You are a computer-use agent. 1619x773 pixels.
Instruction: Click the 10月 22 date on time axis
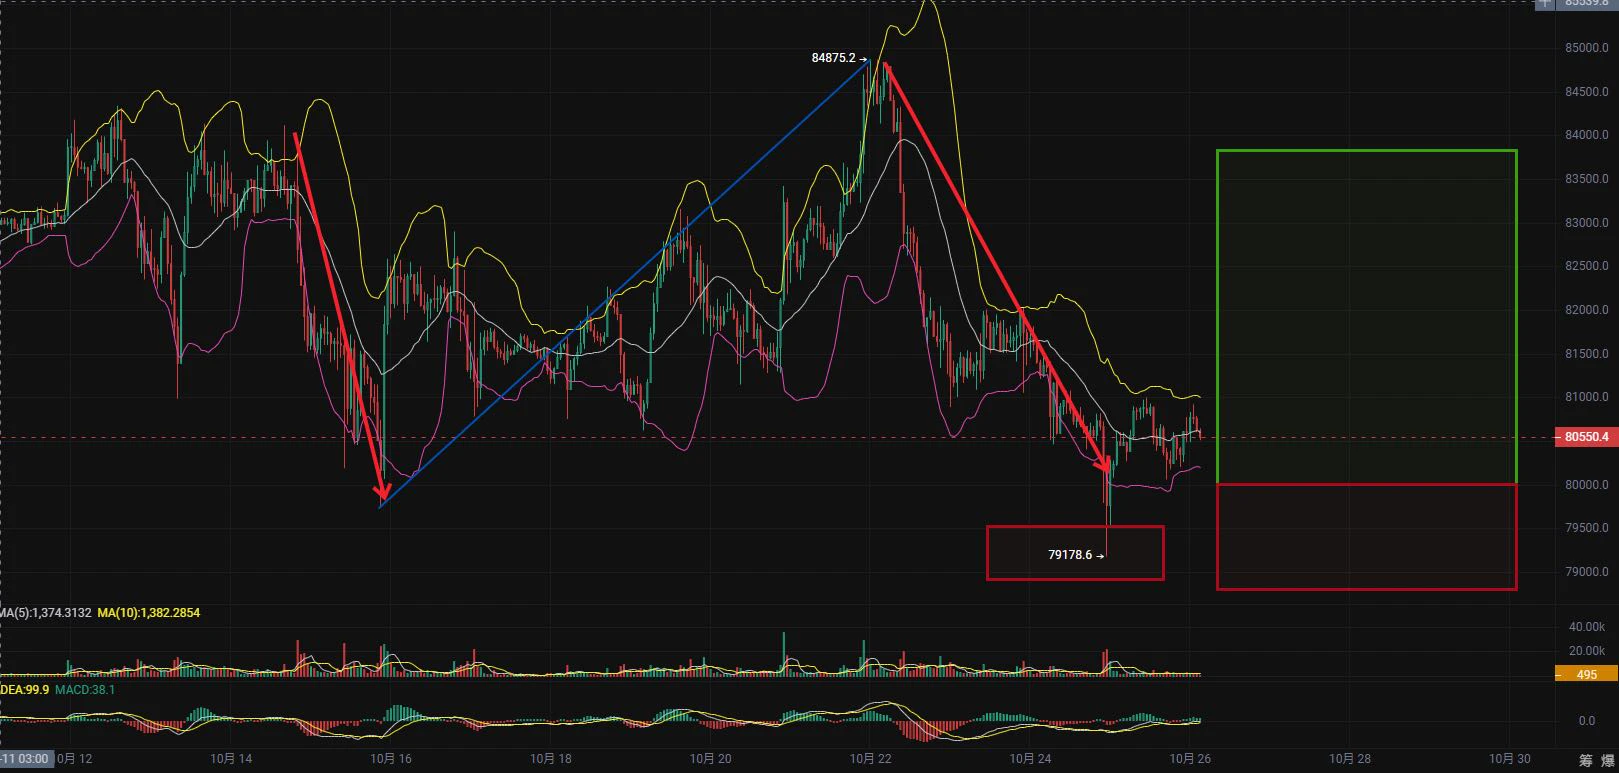871,759
